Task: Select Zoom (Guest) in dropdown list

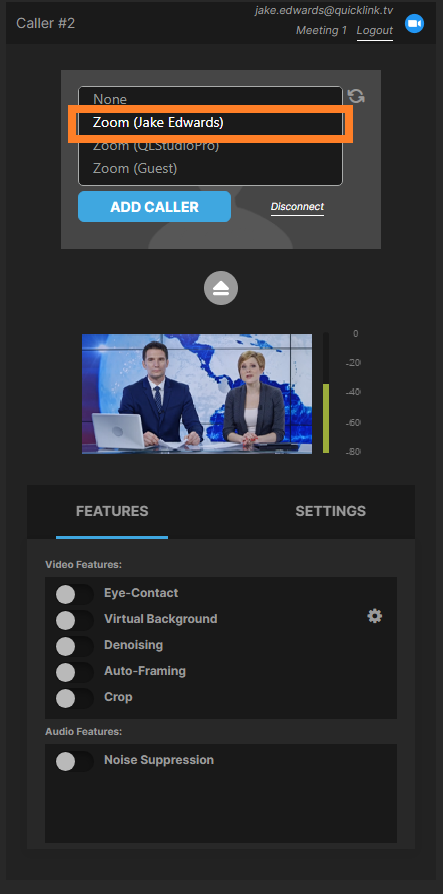Action: [210, 169]
